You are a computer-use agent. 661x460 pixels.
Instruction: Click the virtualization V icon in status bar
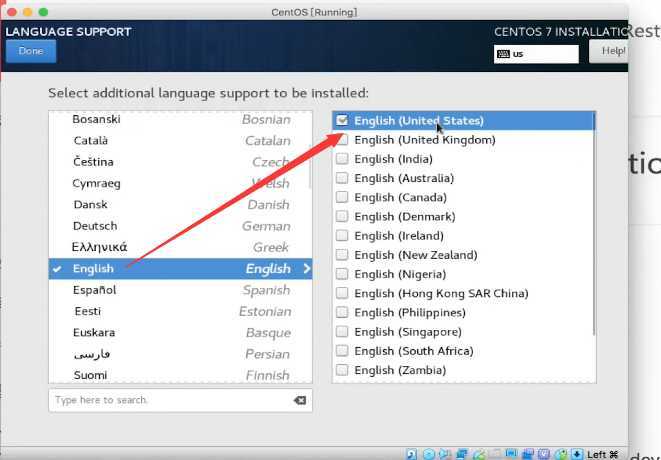[x=544, y=454]
